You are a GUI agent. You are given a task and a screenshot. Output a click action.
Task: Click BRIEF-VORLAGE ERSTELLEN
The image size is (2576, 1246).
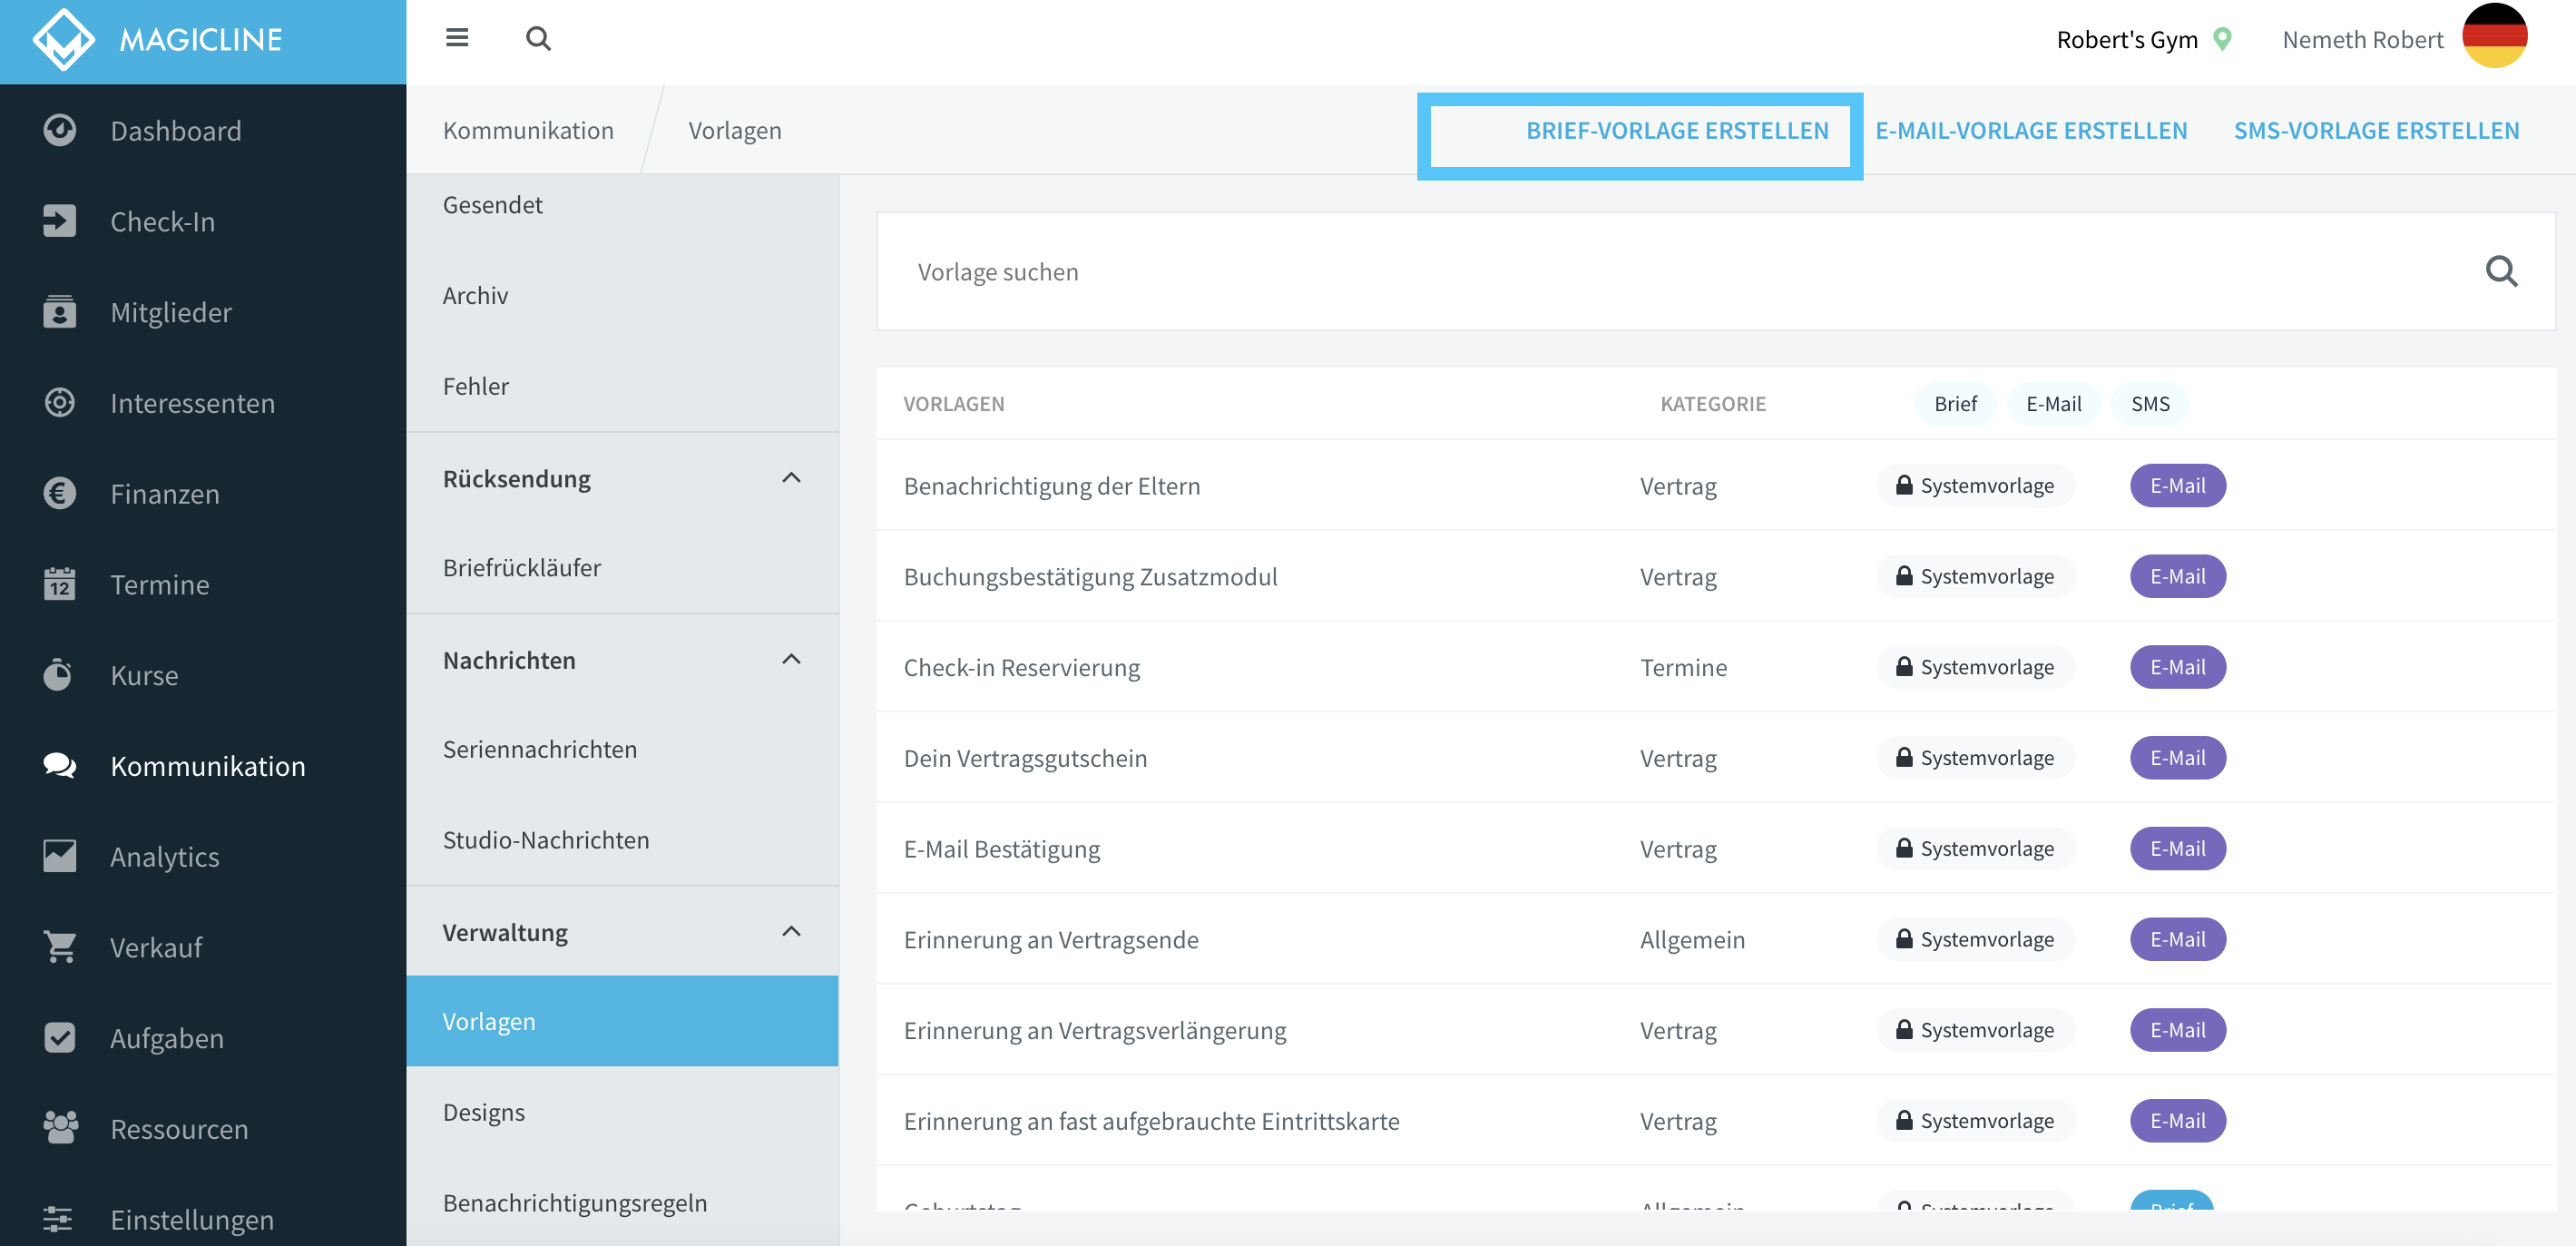point(1677,130)
